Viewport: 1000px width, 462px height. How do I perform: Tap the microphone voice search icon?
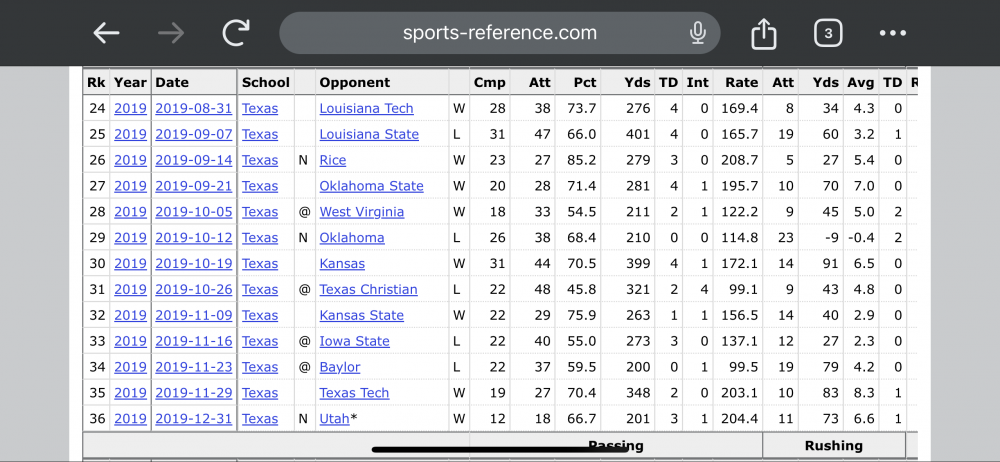pos(697,33)
